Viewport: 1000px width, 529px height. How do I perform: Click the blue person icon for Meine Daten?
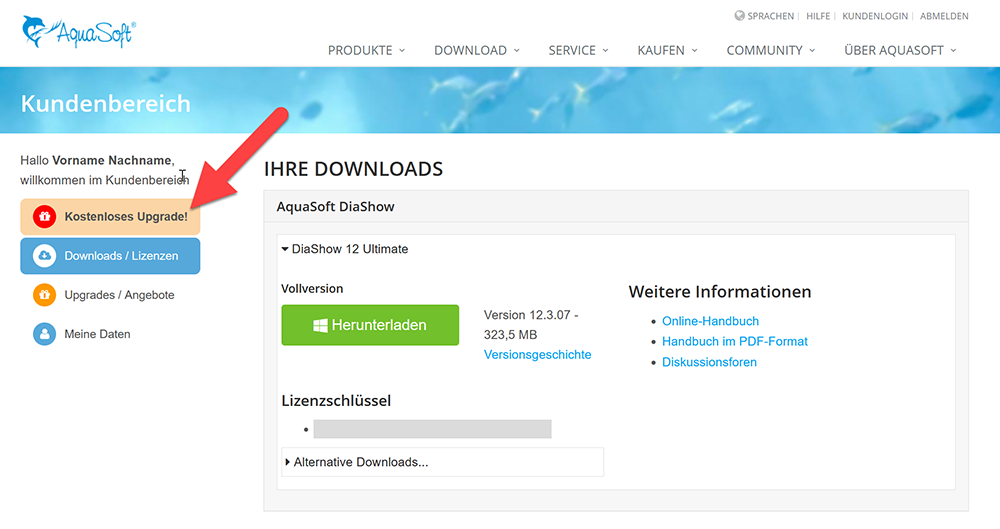pyautogui.click(x=44, y=334)
